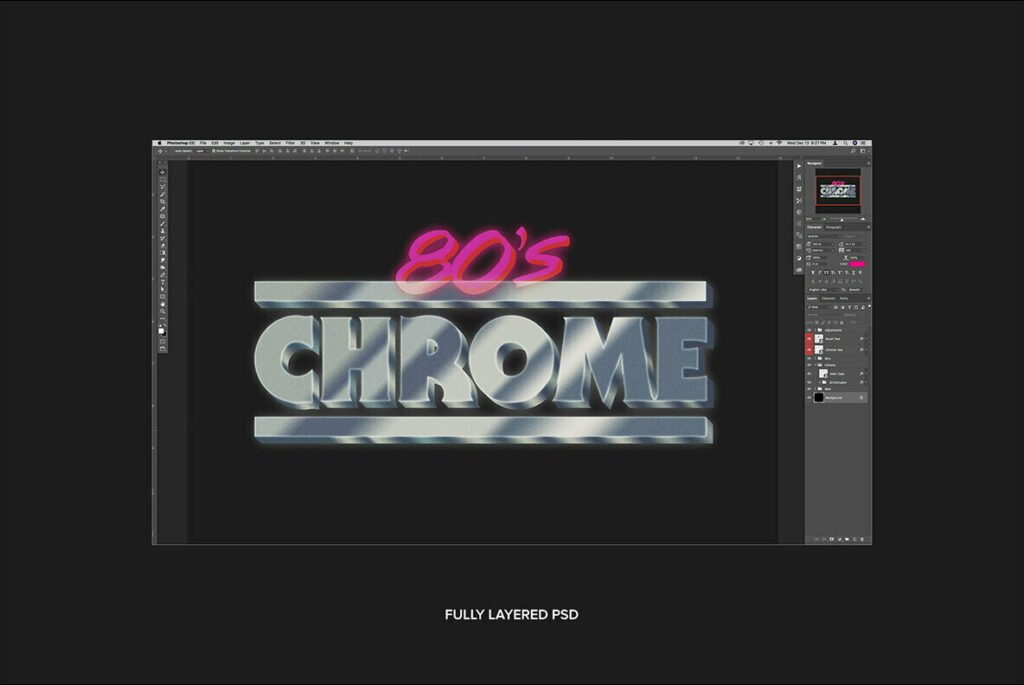Hide the Background layer
This screenshot has height=685, width=1024.
coord(809,397)
